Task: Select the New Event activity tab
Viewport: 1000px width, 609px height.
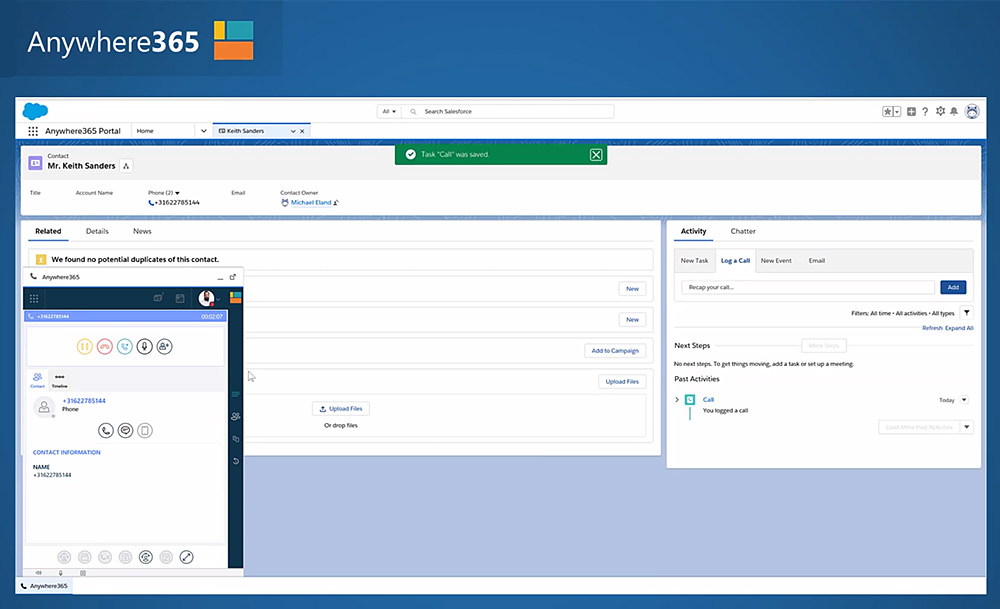Action: (776, 260)
